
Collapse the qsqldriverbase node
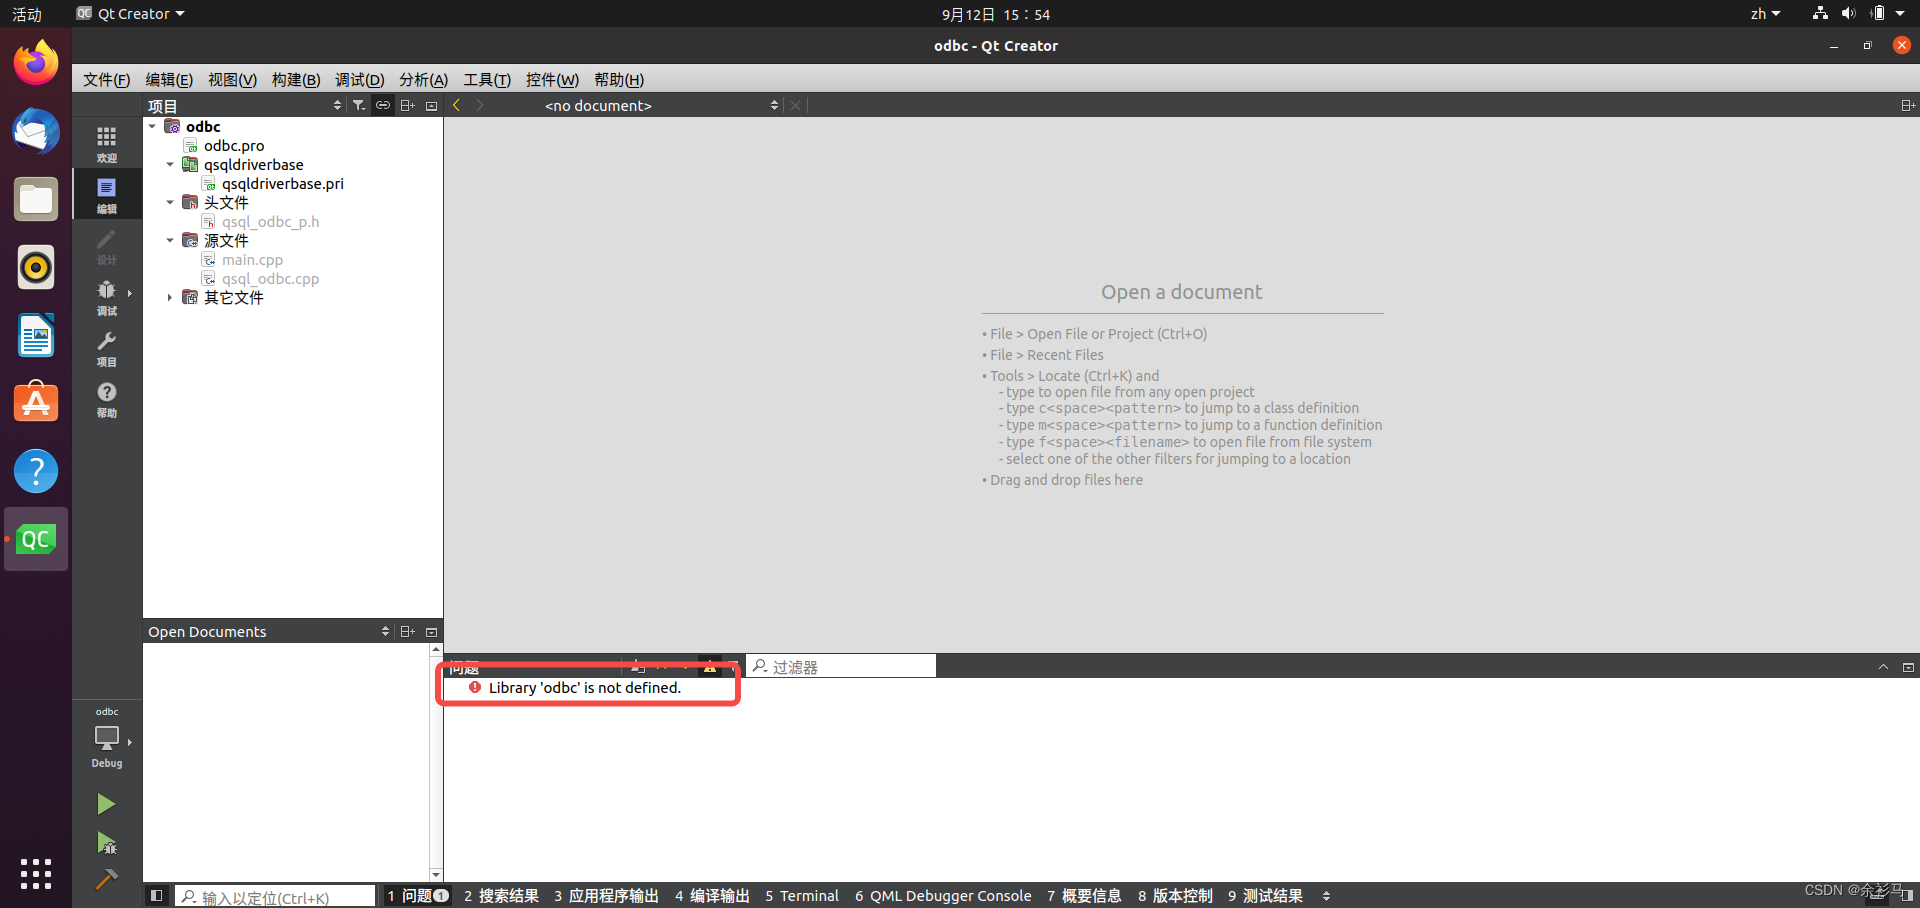point(170,164)
